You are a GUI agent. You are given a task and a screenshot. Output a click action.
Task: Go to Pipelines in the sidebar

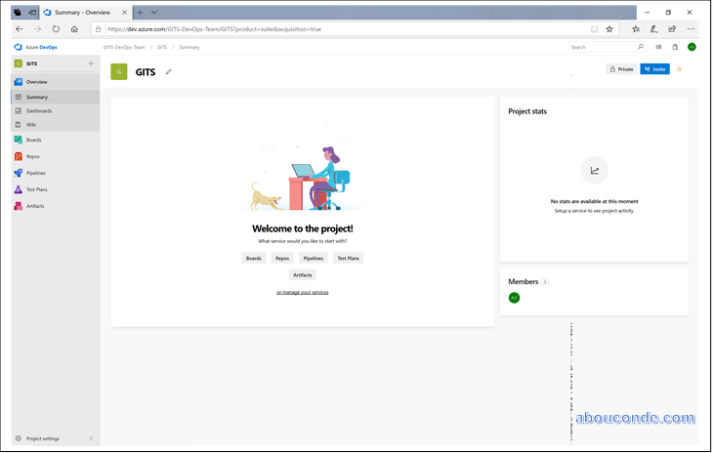35,173
